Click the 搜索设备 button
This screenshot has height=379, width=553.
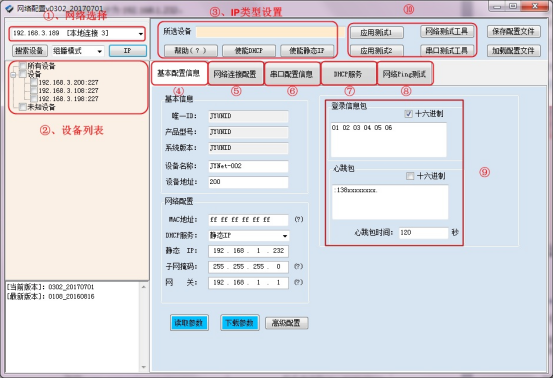[x=30, y=51]
